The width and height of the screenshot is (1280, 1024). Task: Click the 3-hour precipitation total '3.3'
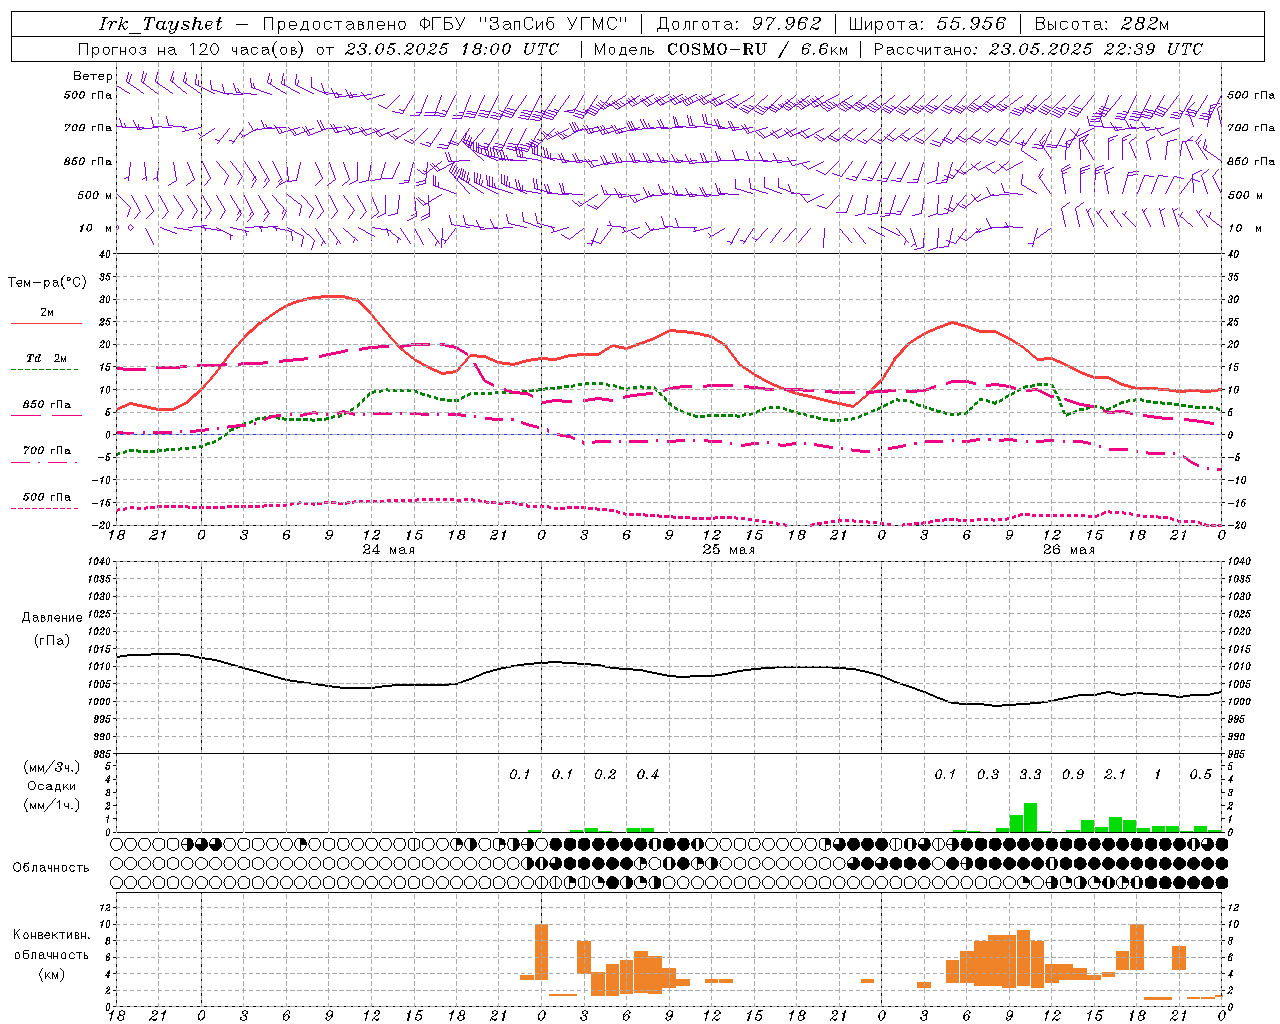[x=1030, y=775]
